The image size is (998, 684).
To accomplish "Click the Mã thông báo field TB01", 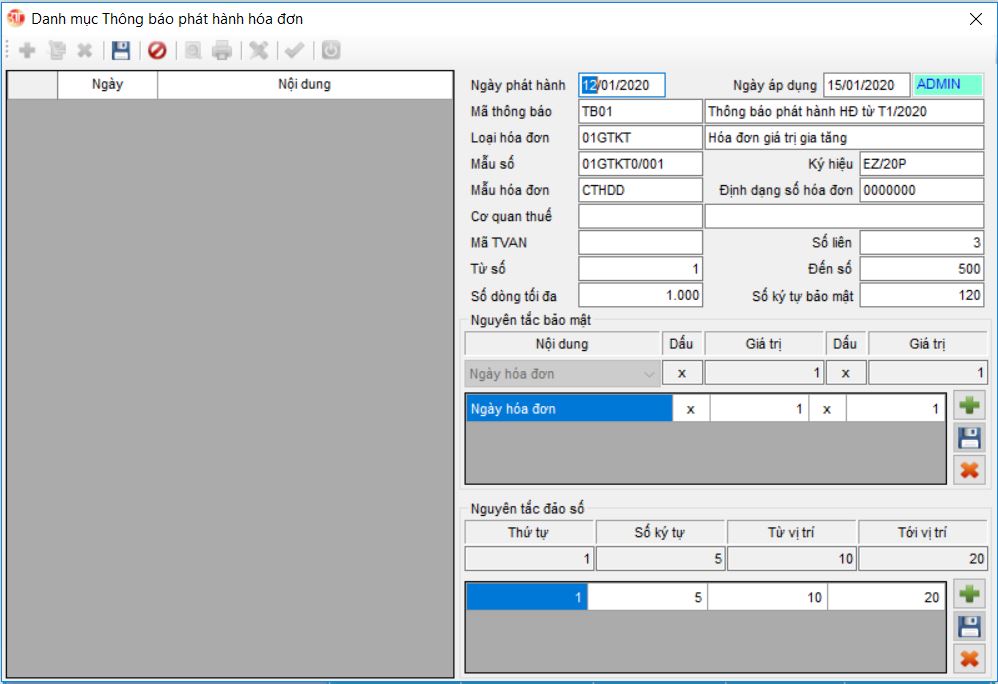I will pyautogui.click(x=640, y=111).
